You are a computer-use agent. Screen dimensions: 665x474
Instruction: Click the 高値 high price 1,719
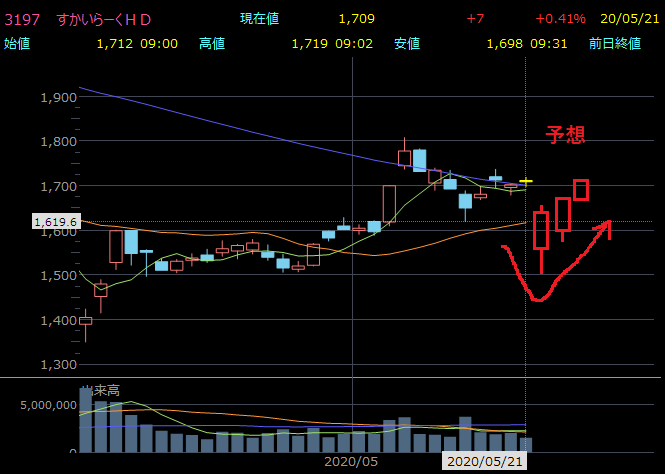click(310, 43)
